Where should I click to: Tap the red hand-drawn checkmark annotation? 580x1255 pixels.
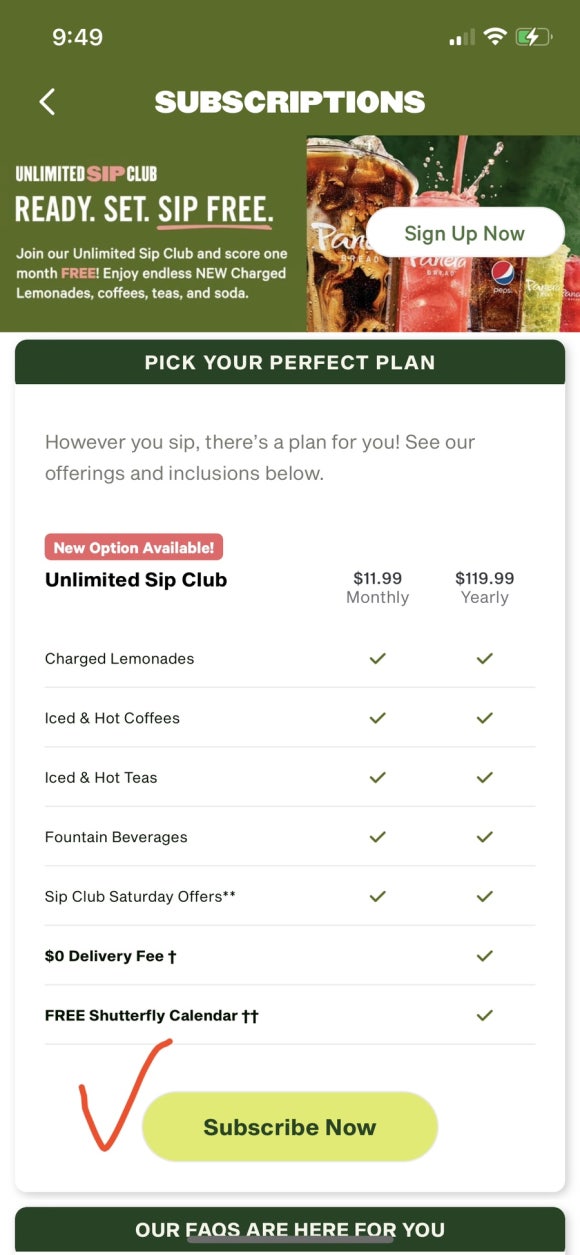point(122,1094)
